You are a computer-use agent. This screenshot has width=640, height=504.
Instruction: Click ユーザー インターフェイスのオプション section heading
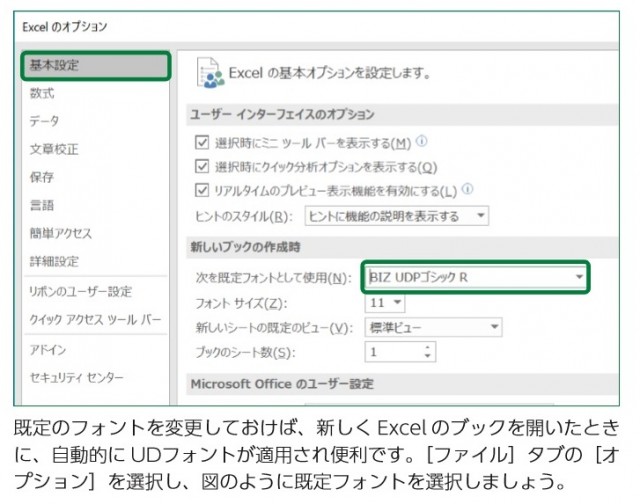pos(282,114)
